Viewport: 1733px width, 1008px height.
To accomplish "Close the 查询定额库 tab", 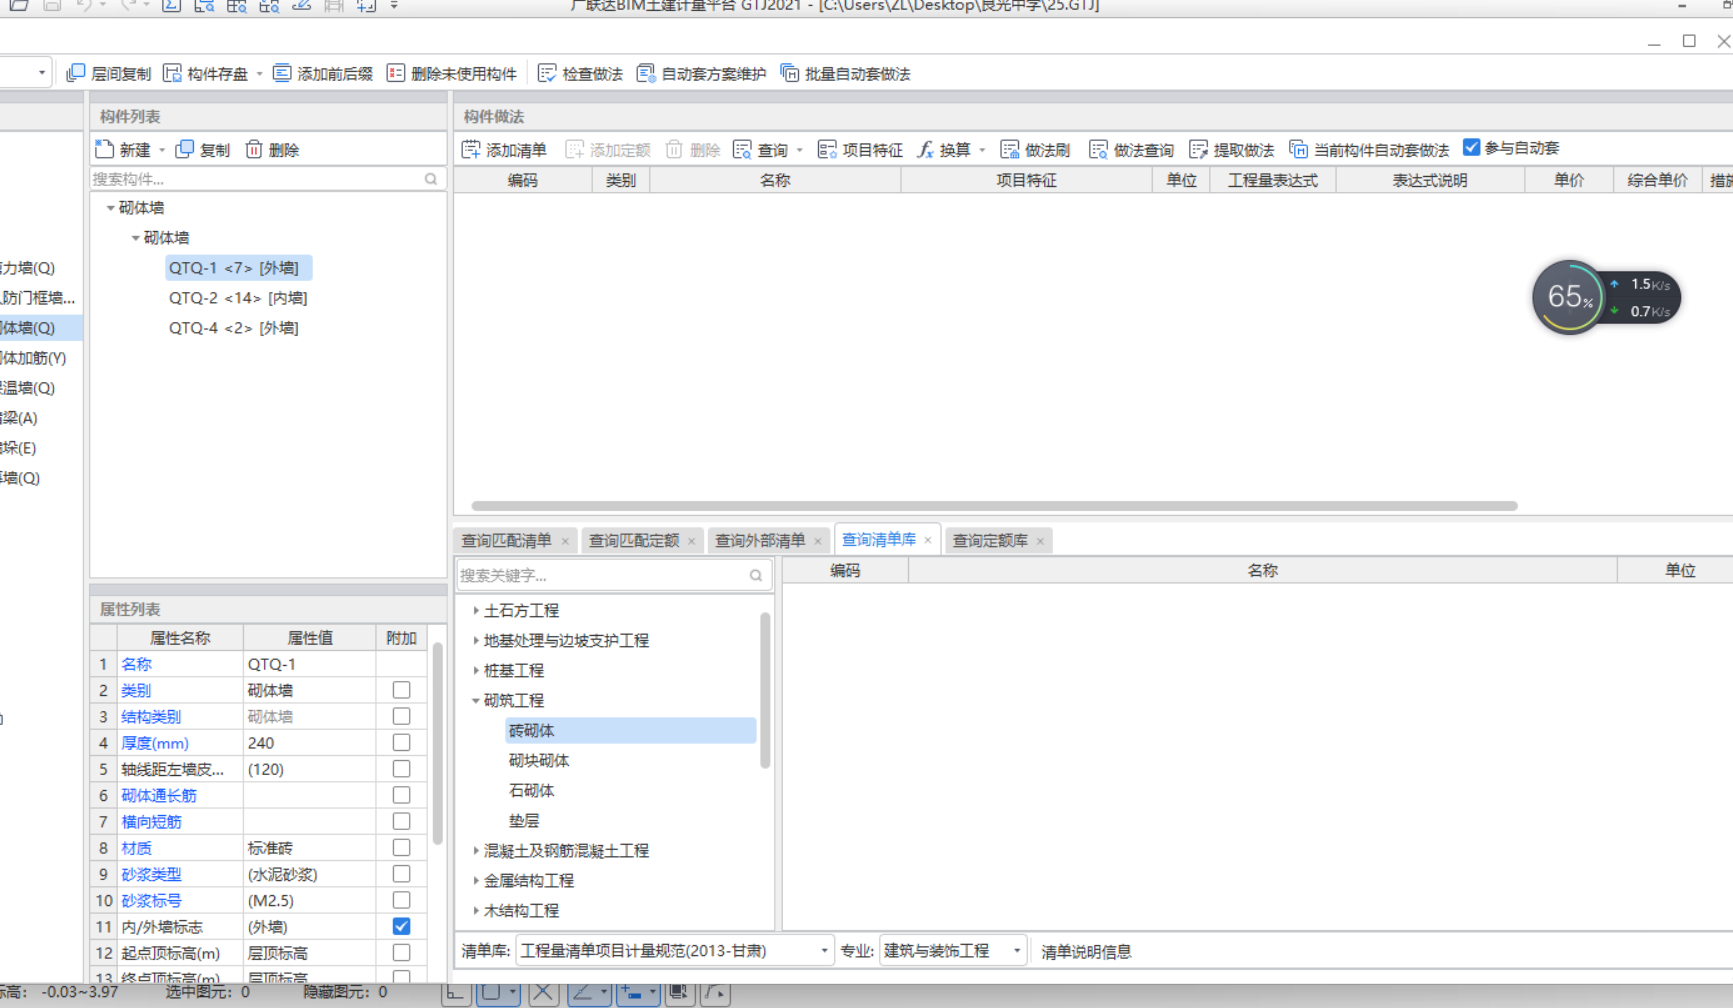I will click(x=1040, y=541).
